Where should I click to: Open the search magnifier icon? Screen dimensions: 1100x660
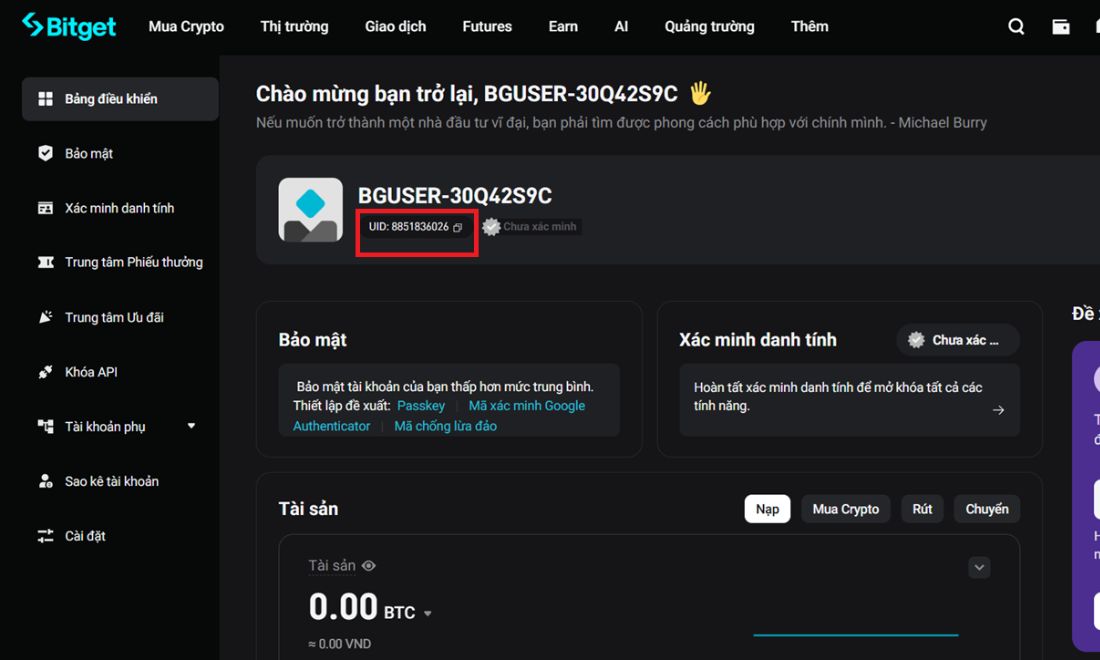[x=1016, y=27]
